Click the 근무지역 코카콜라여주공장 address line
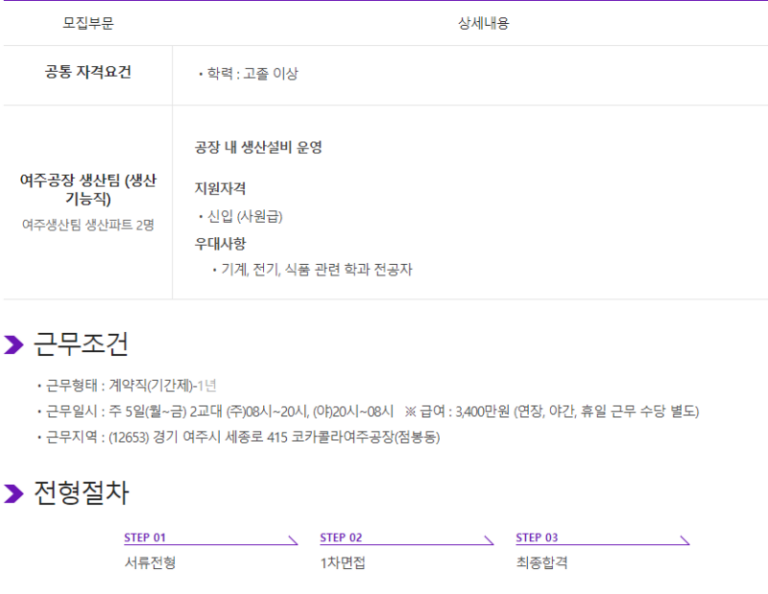 (x=242, y=437)
